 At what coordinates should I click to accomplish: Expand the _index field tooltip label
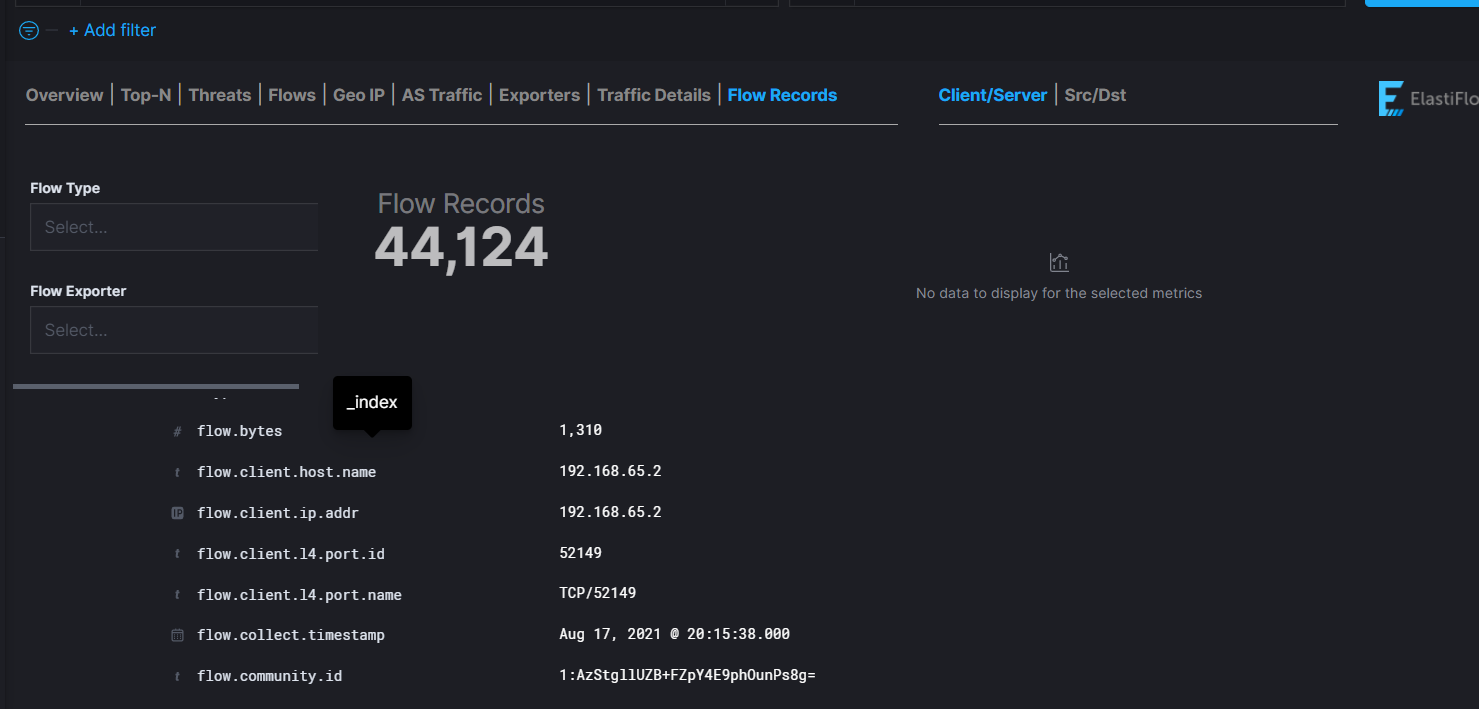click(x=371, y=402)
